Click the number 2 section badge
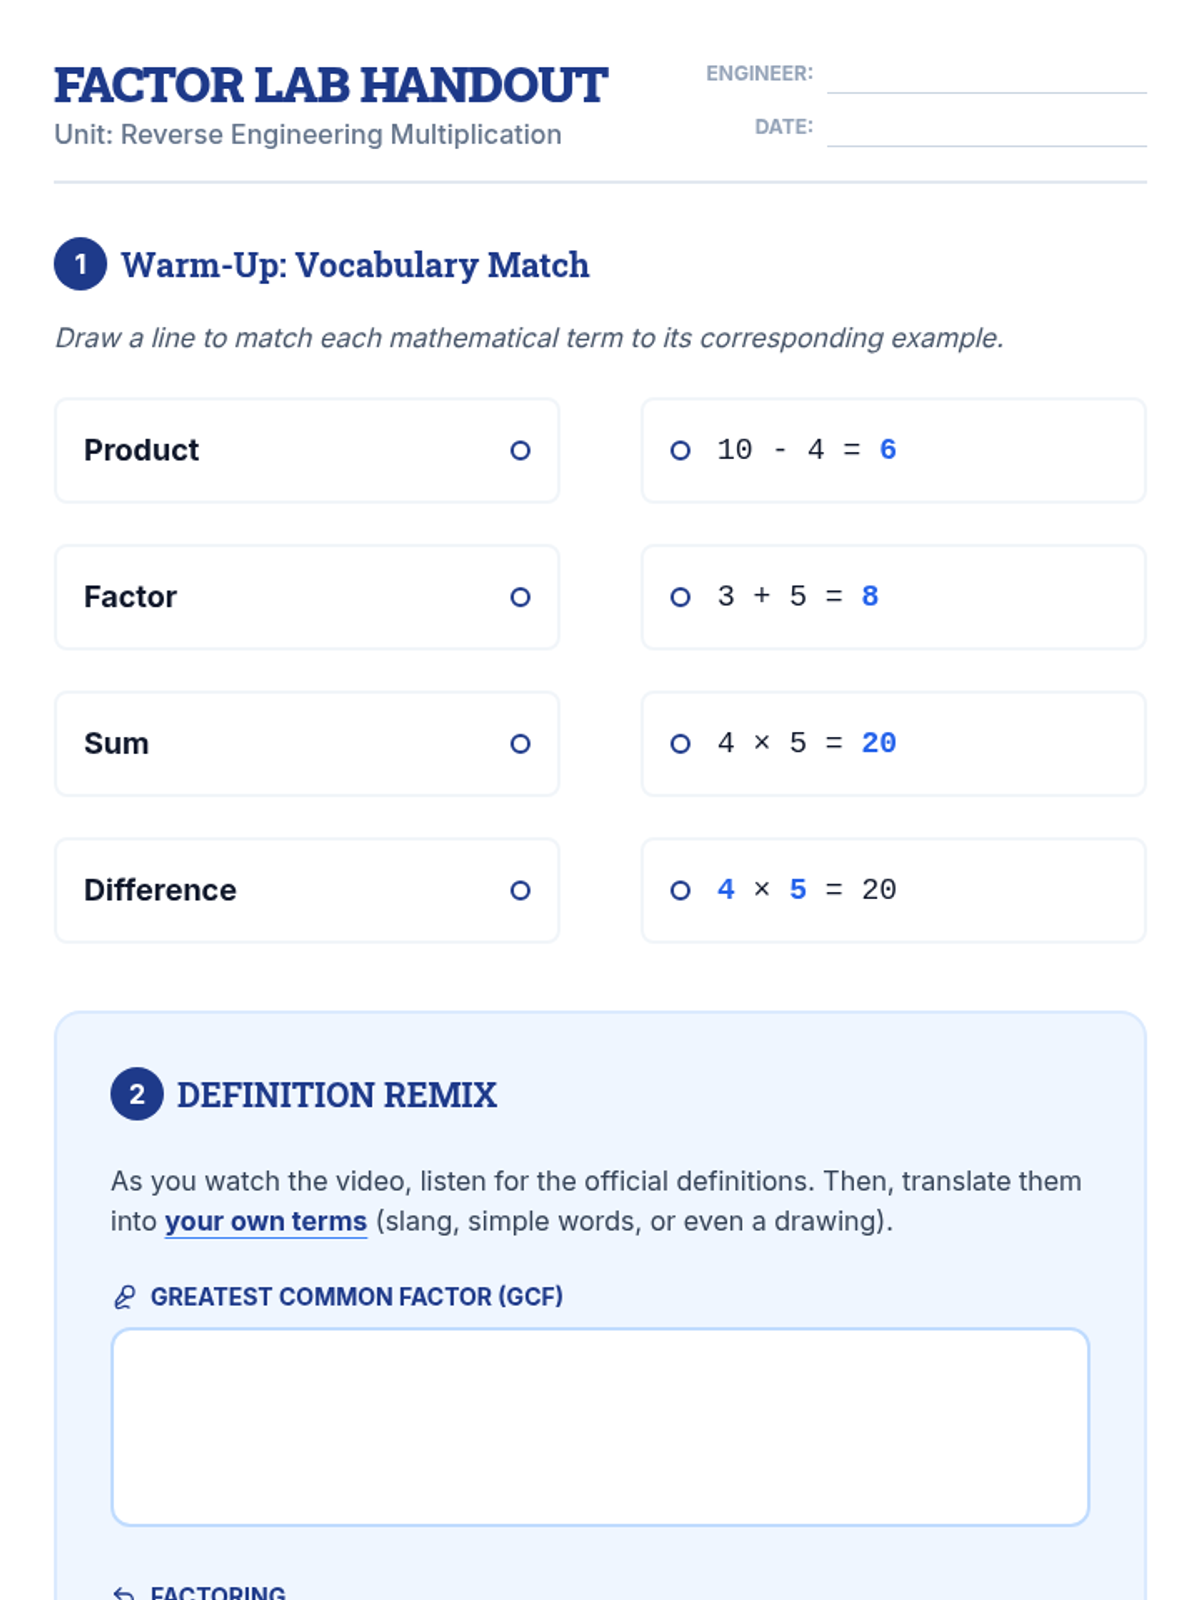The height and width of the screenshot is (1600, 1200). pos(137,1094)
